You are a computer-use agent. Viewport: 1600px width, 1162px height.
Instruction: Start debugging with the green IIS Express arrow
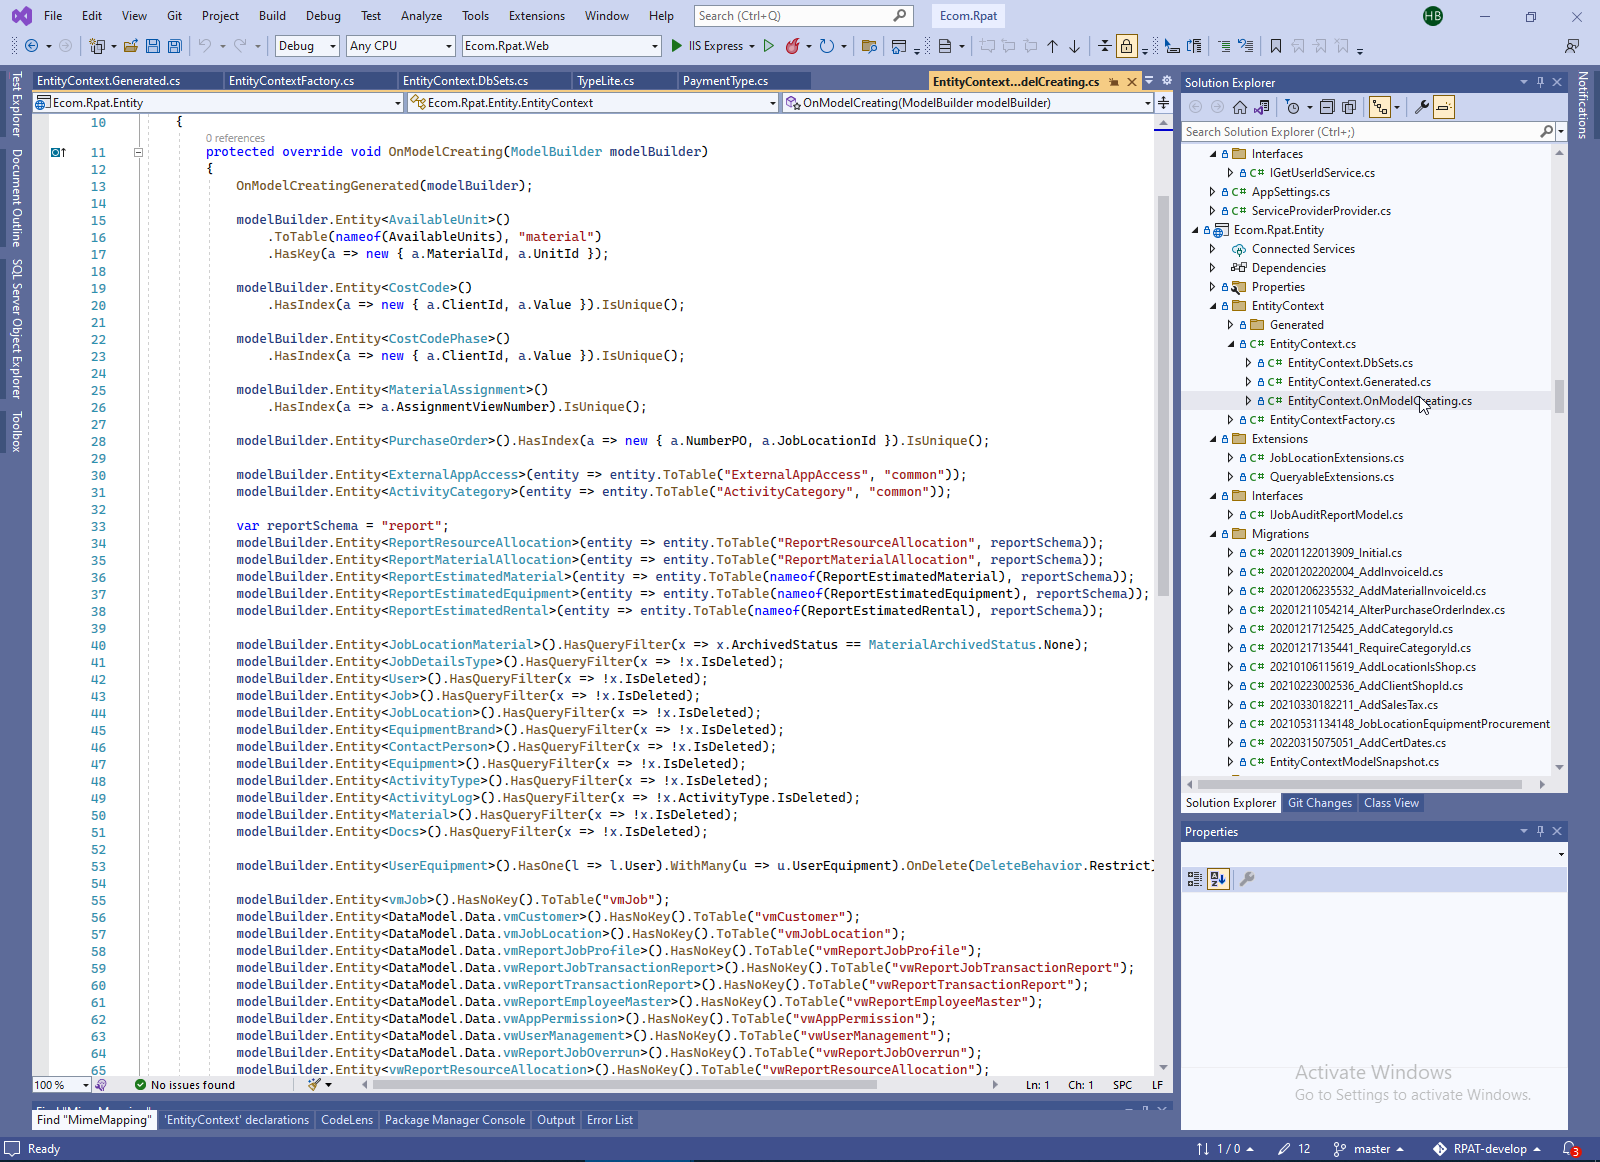tap(677, 46)
